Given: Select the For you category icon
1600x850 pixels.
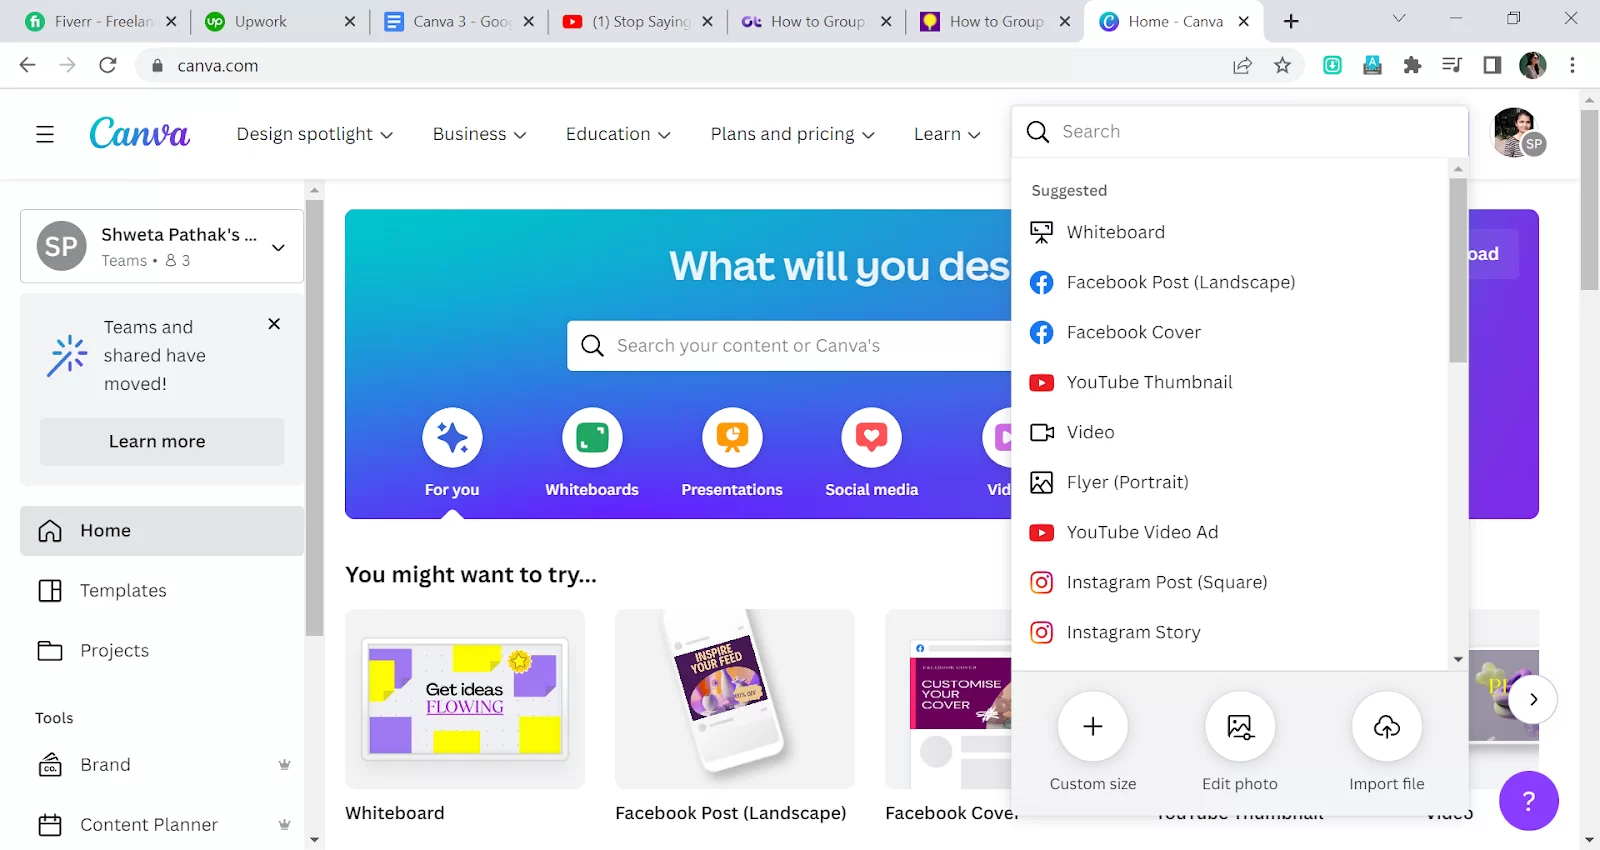Looking at the screenshot, I should click(452, 437).
